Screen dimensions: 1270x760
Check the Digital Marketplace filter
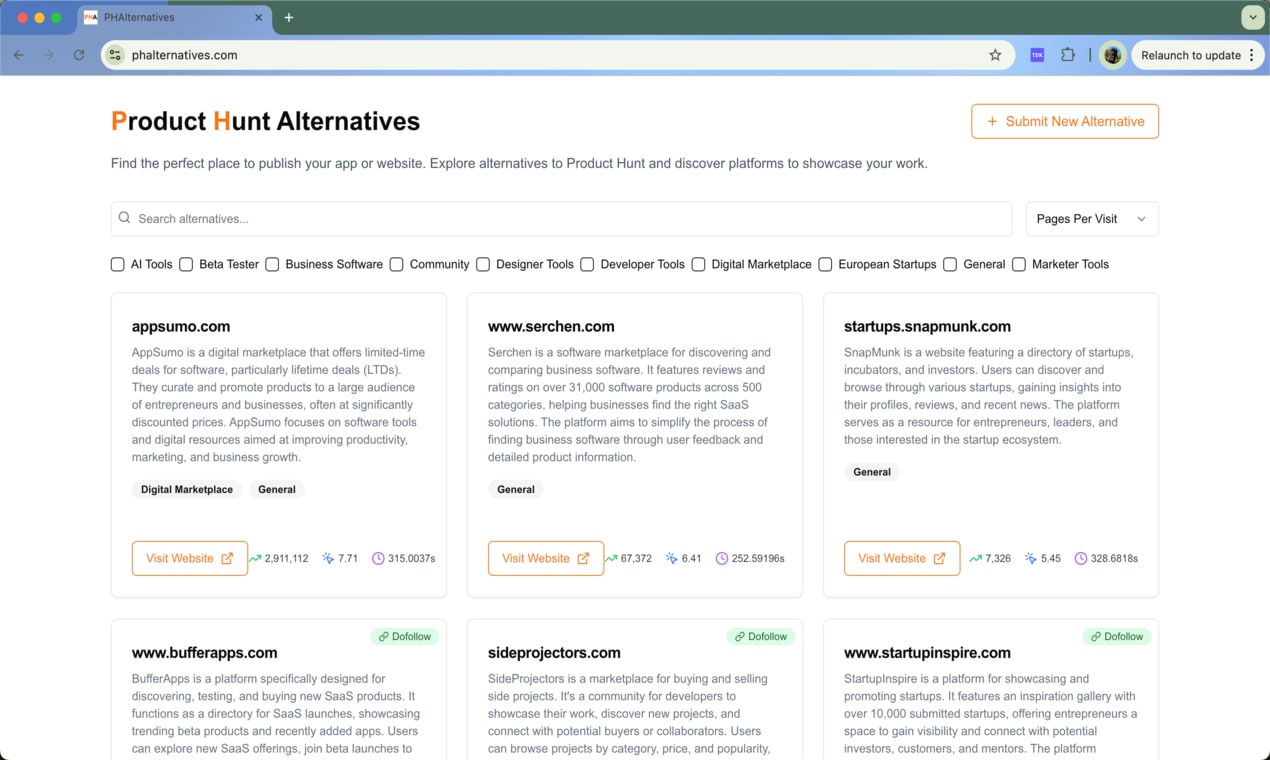pos(698,264)
